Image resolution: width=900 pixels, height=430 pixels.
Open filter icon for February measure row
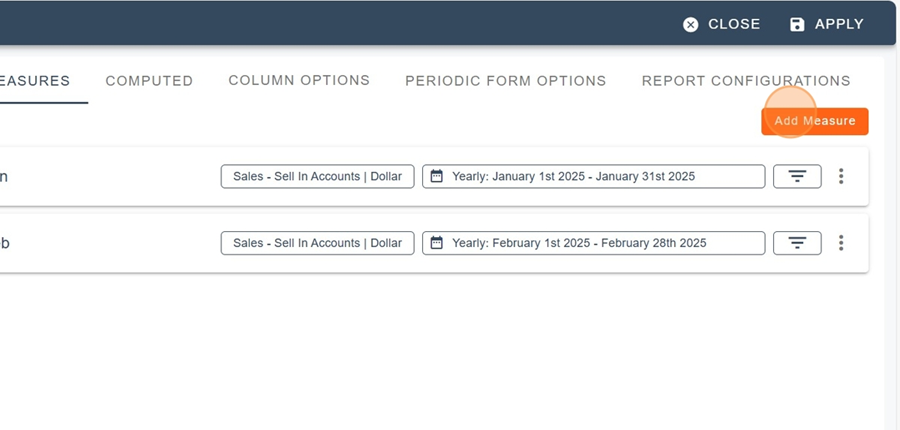tap(797, 243)
